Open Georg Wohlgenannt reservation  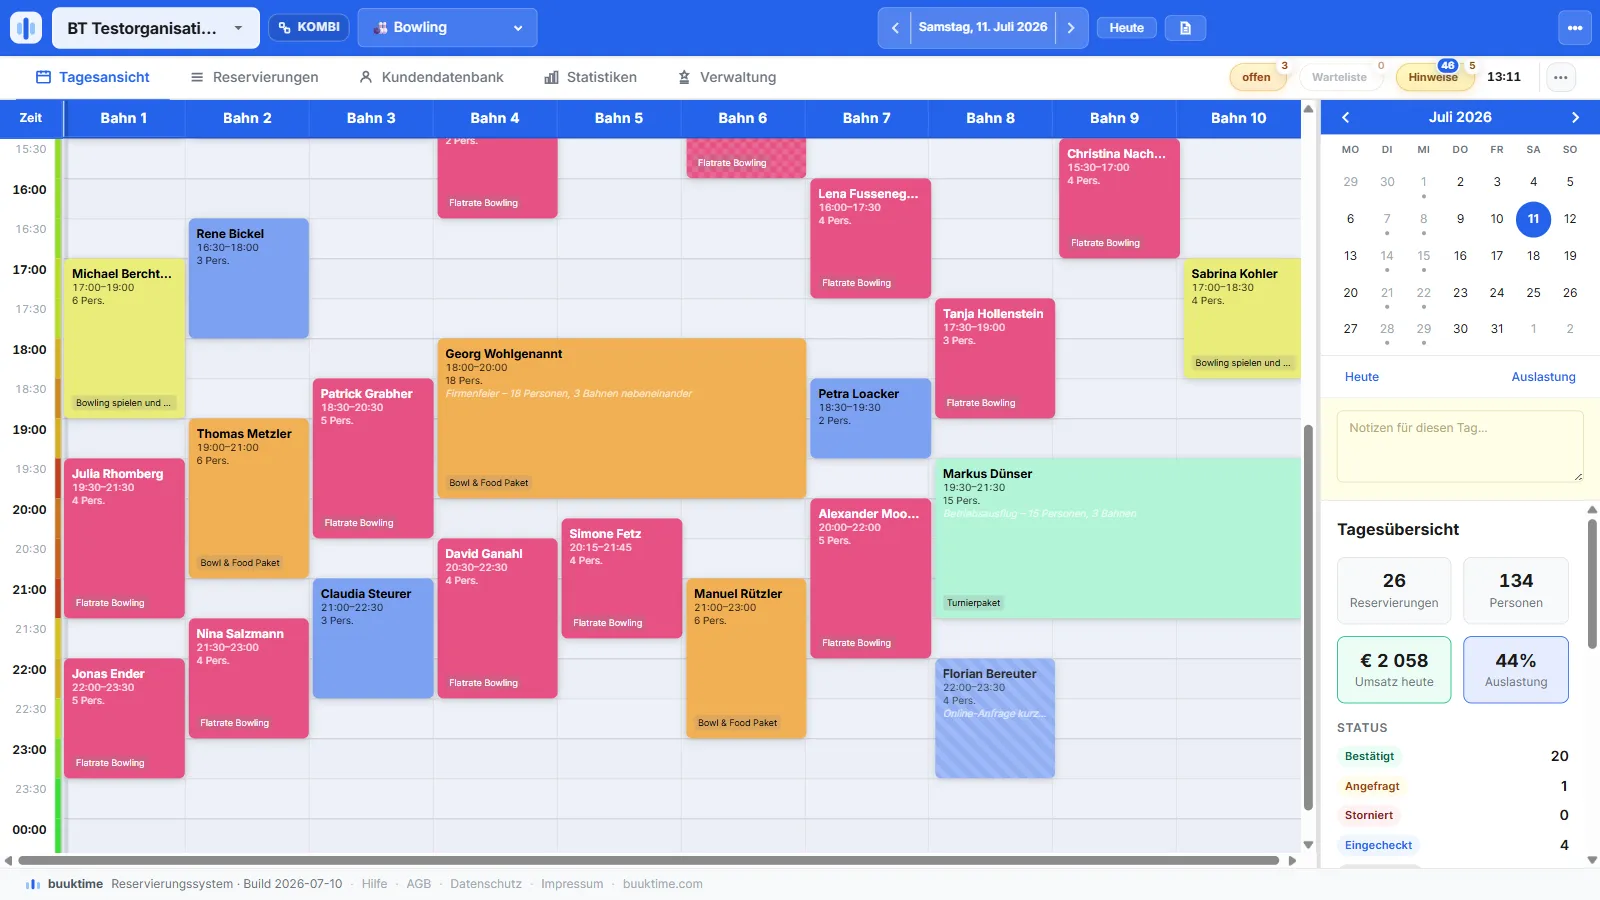tap(621, 418)
